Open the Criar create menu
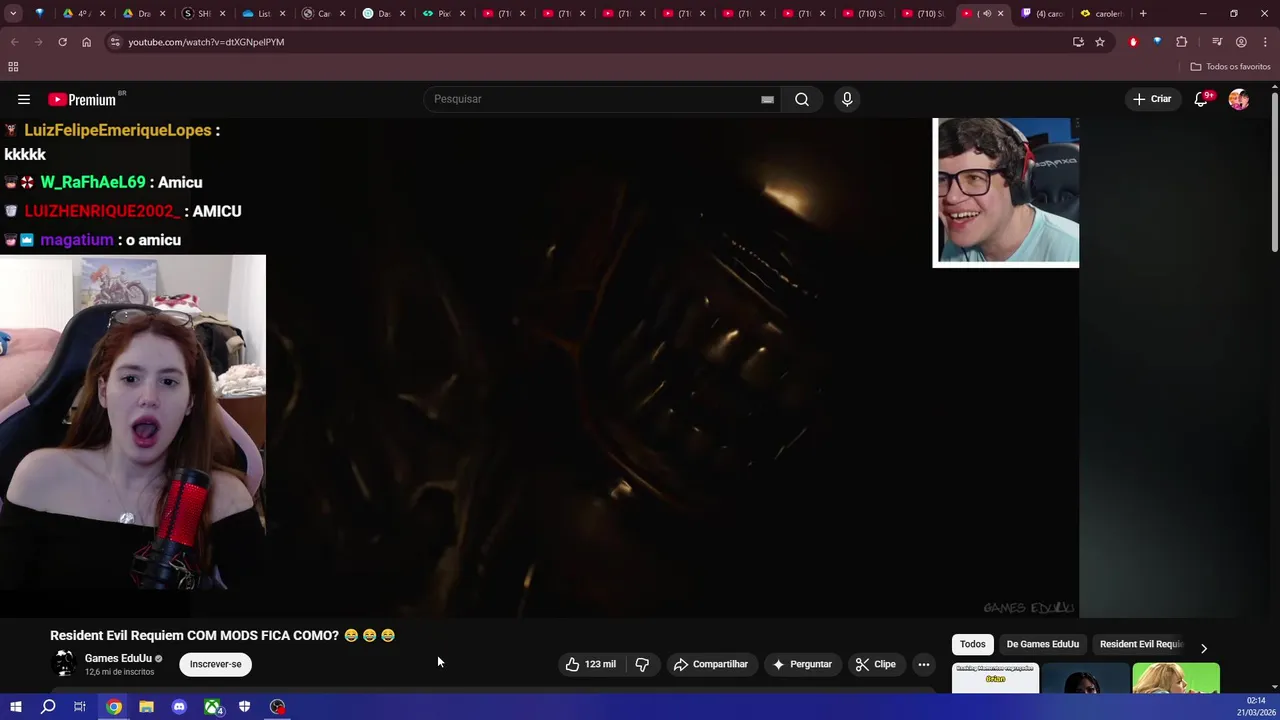This screenshot has height=720, width=1280. 1151,99
